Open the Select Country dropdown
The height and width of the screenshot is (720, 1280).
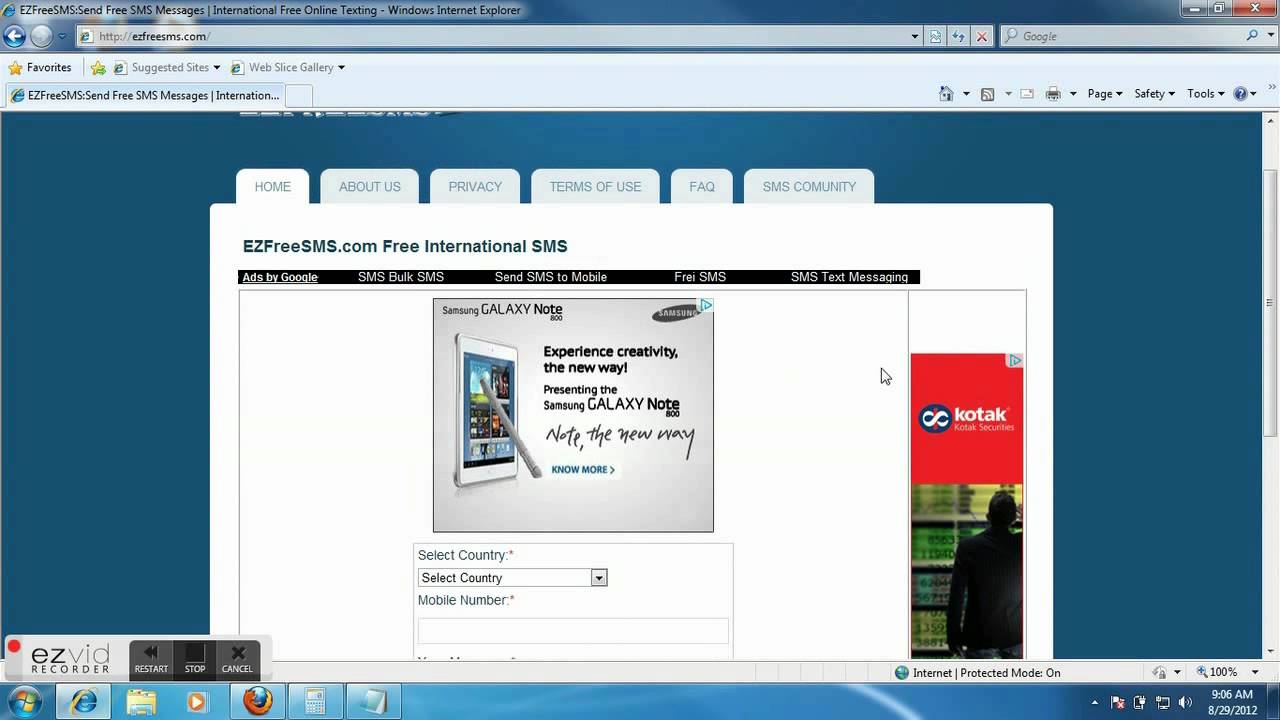512,578
